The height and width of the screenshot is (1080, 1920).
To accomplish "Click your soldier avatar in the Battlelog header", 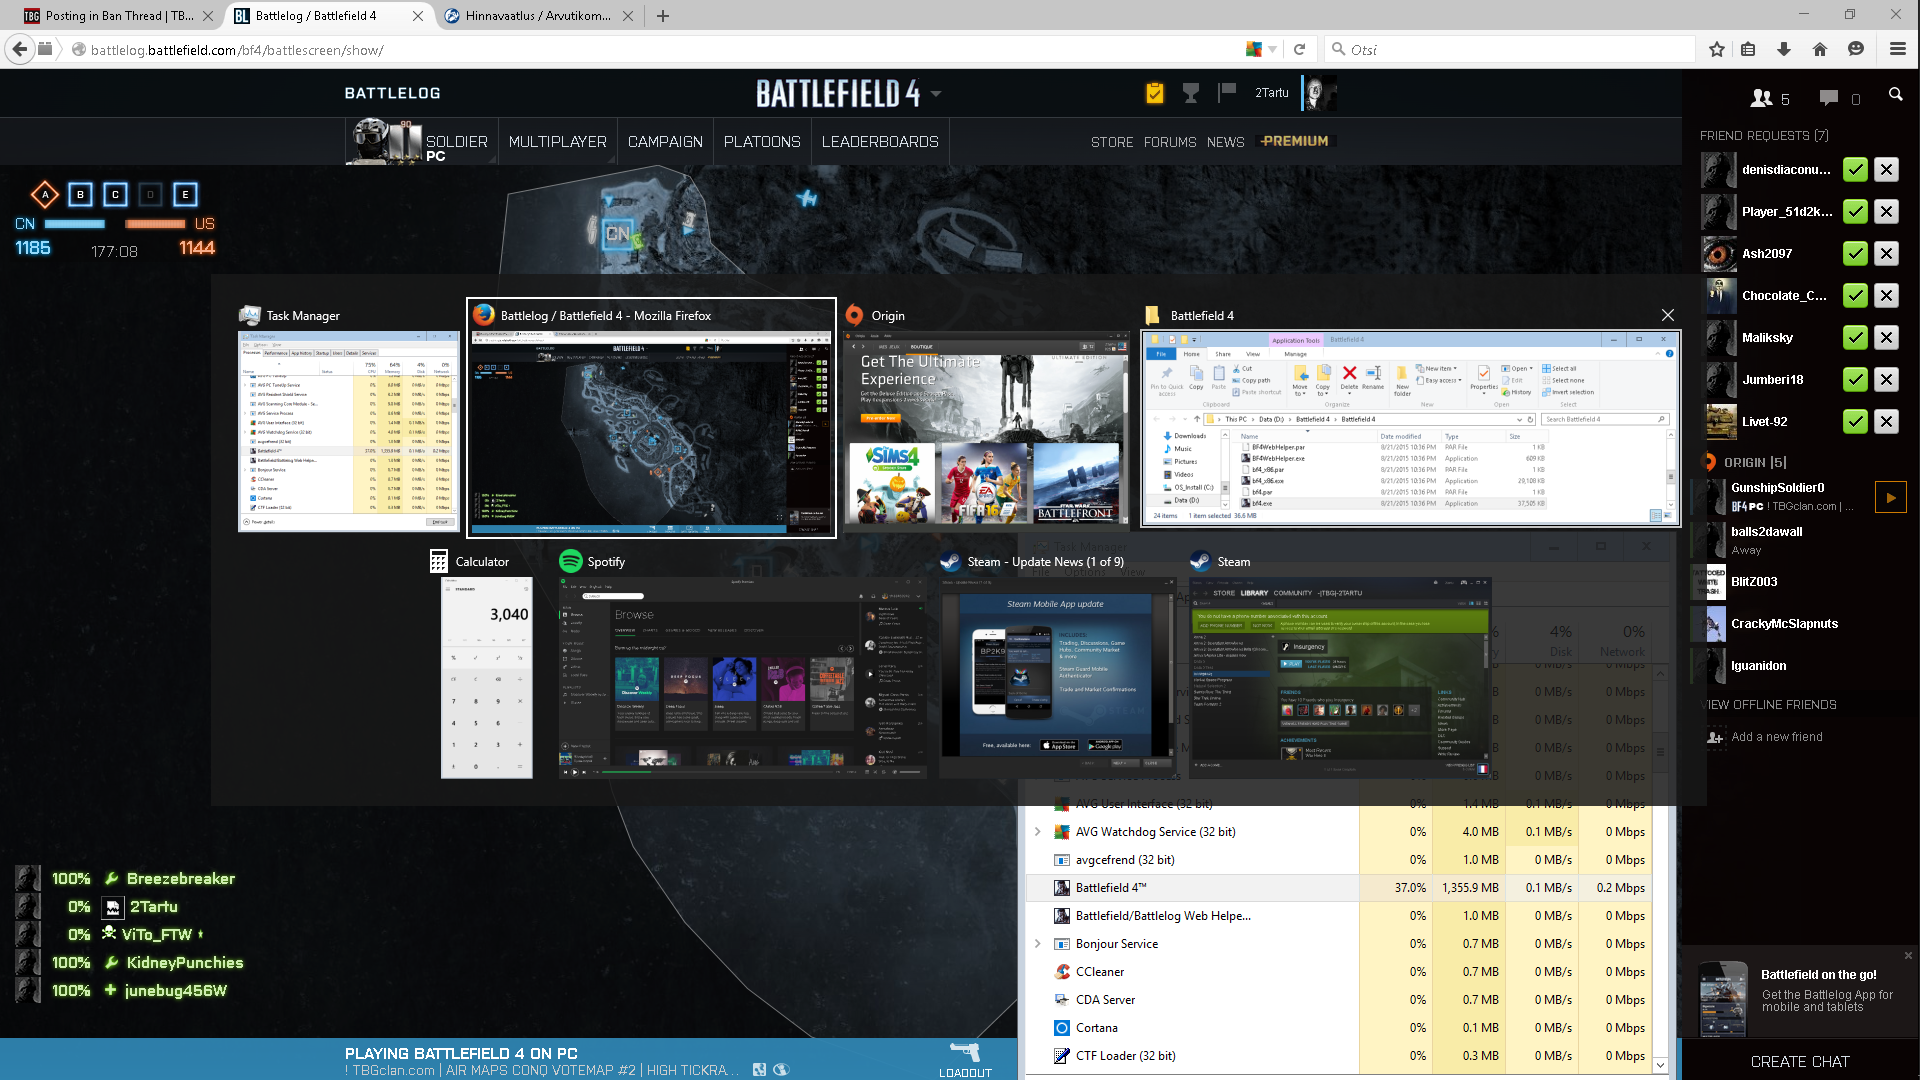I will [x=1319, y=93].
